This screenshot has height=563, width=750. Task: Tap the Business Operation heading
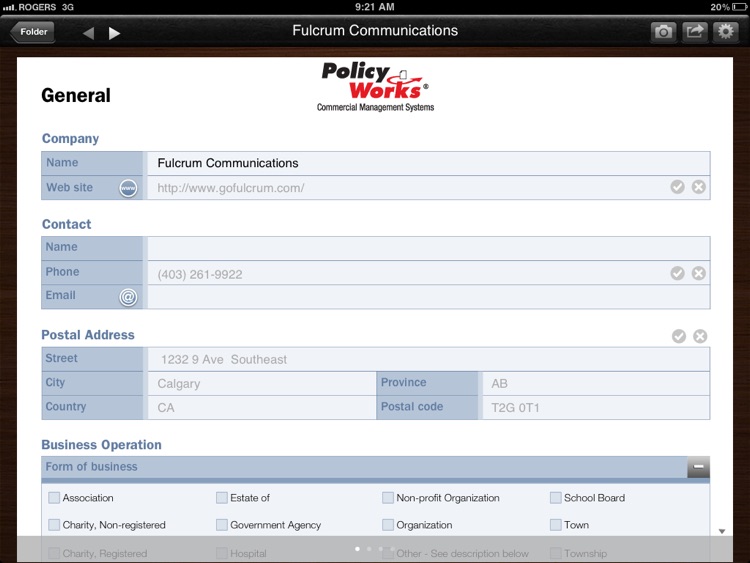coord(101,445)
